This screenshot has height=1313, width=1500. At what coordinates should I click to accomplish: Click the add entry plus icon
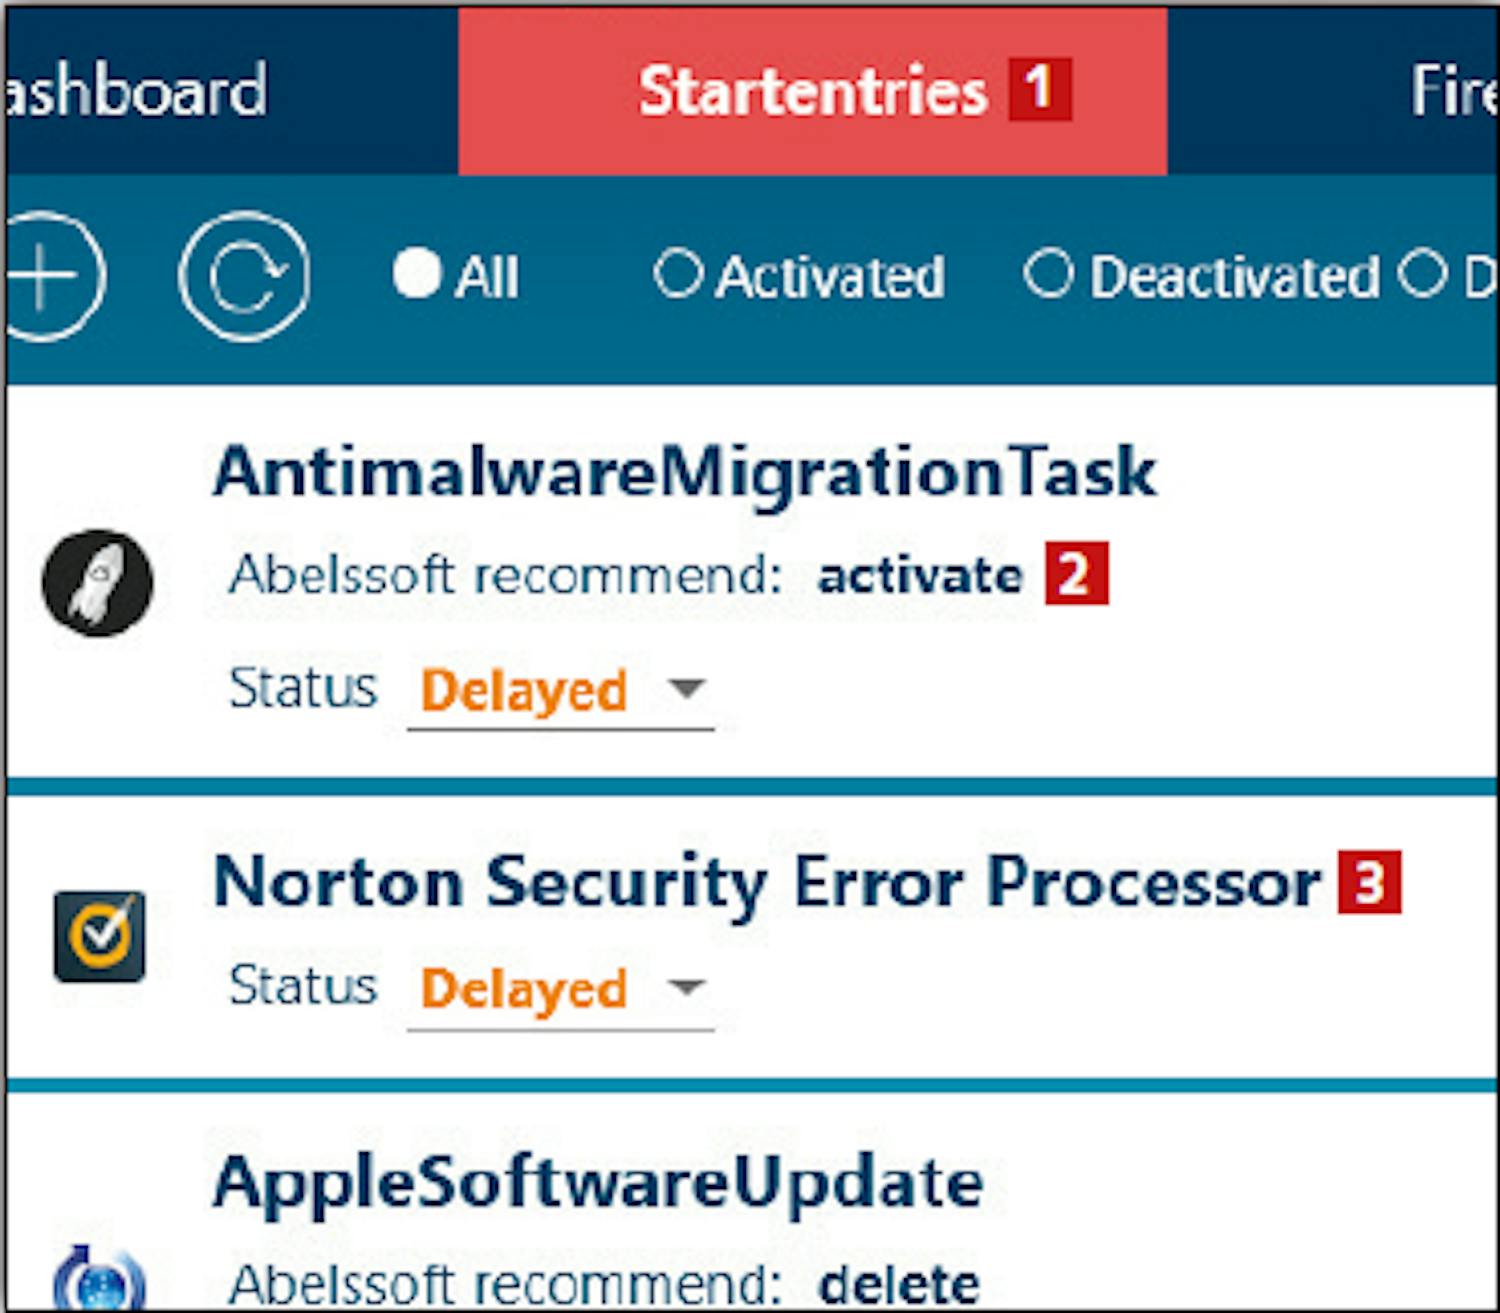click(x=48, y=276)
